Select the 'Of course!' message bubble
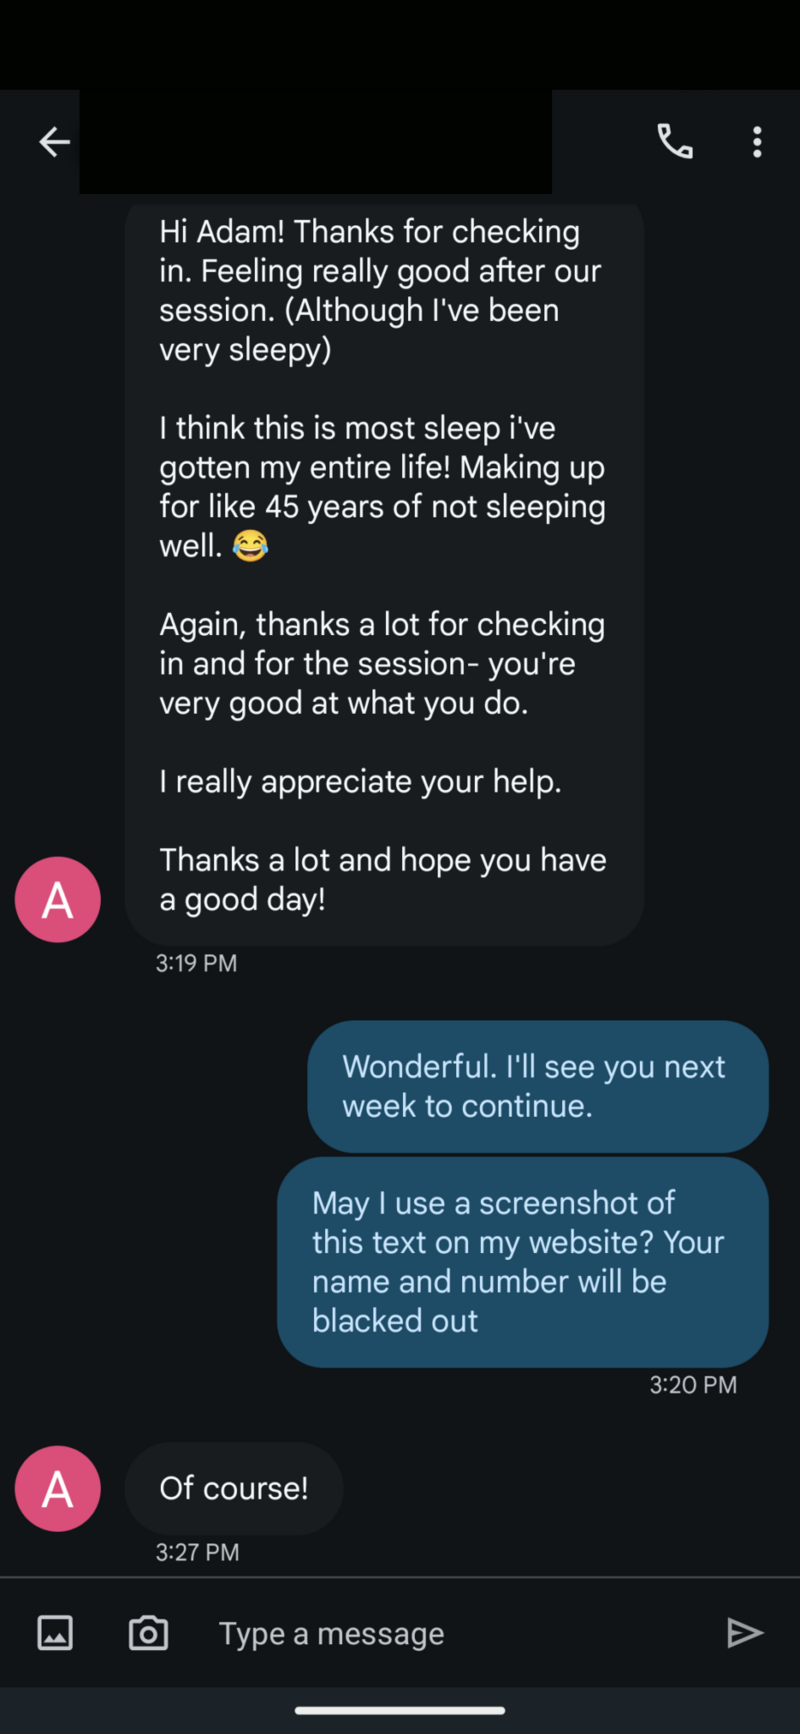This screenshot has height=1734, width=800. click(x=234, y=1488)
